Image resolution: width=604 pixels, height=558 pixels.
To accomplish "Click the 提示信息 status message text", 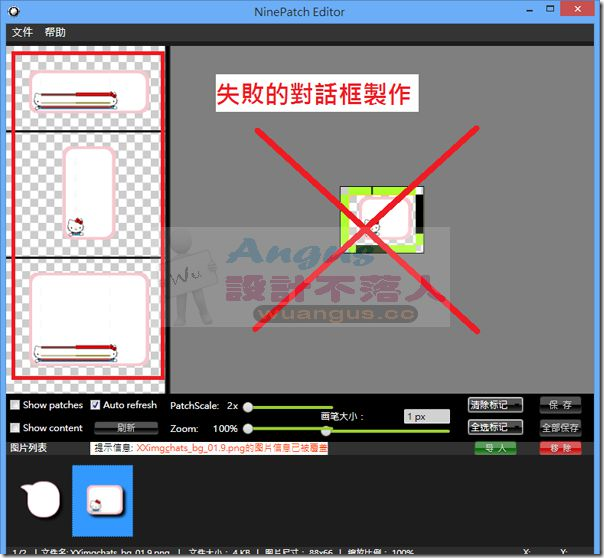I will click(209, 448).
